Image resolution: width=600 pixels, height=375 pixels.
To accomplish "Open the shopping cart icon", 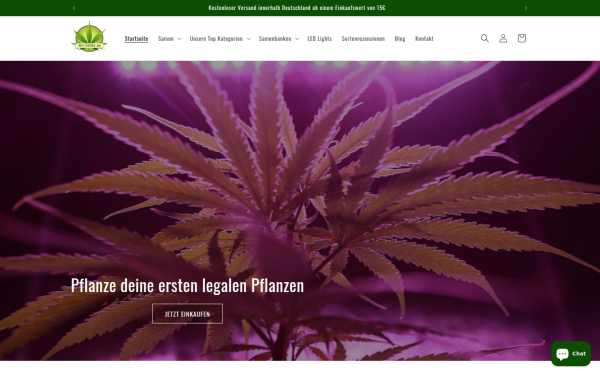I will [x=522, y=38].
